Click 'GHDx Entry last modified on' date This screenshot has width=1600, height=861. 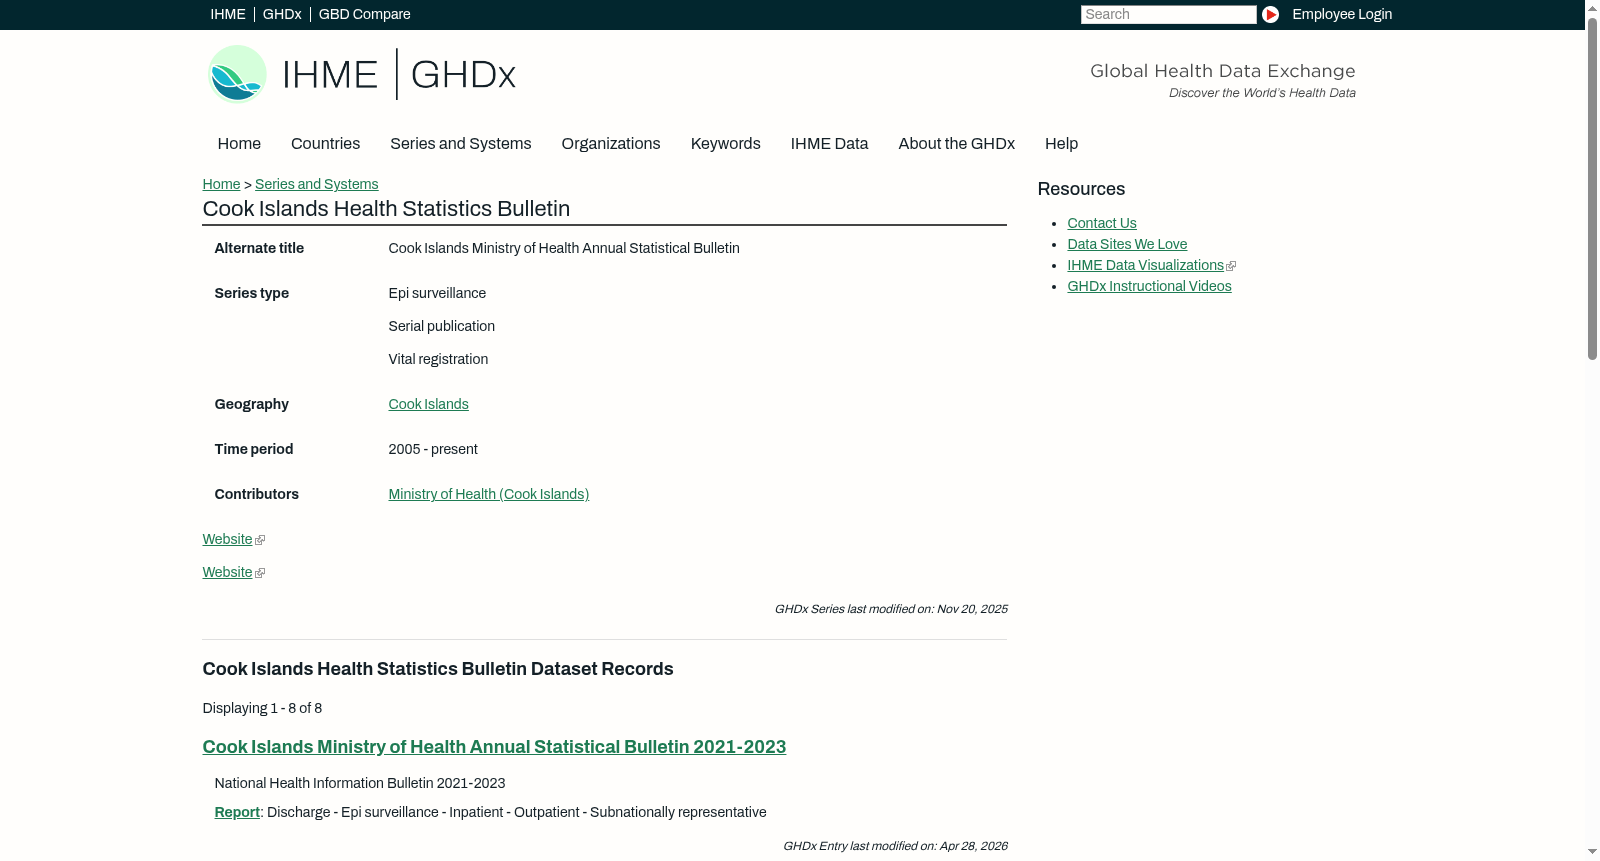coord(895,846)
